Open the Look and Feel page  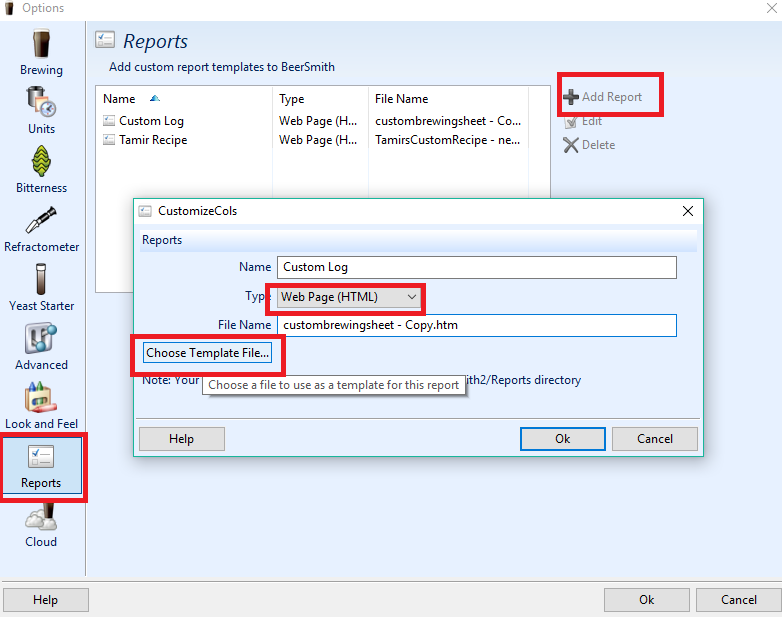point(41,406)
